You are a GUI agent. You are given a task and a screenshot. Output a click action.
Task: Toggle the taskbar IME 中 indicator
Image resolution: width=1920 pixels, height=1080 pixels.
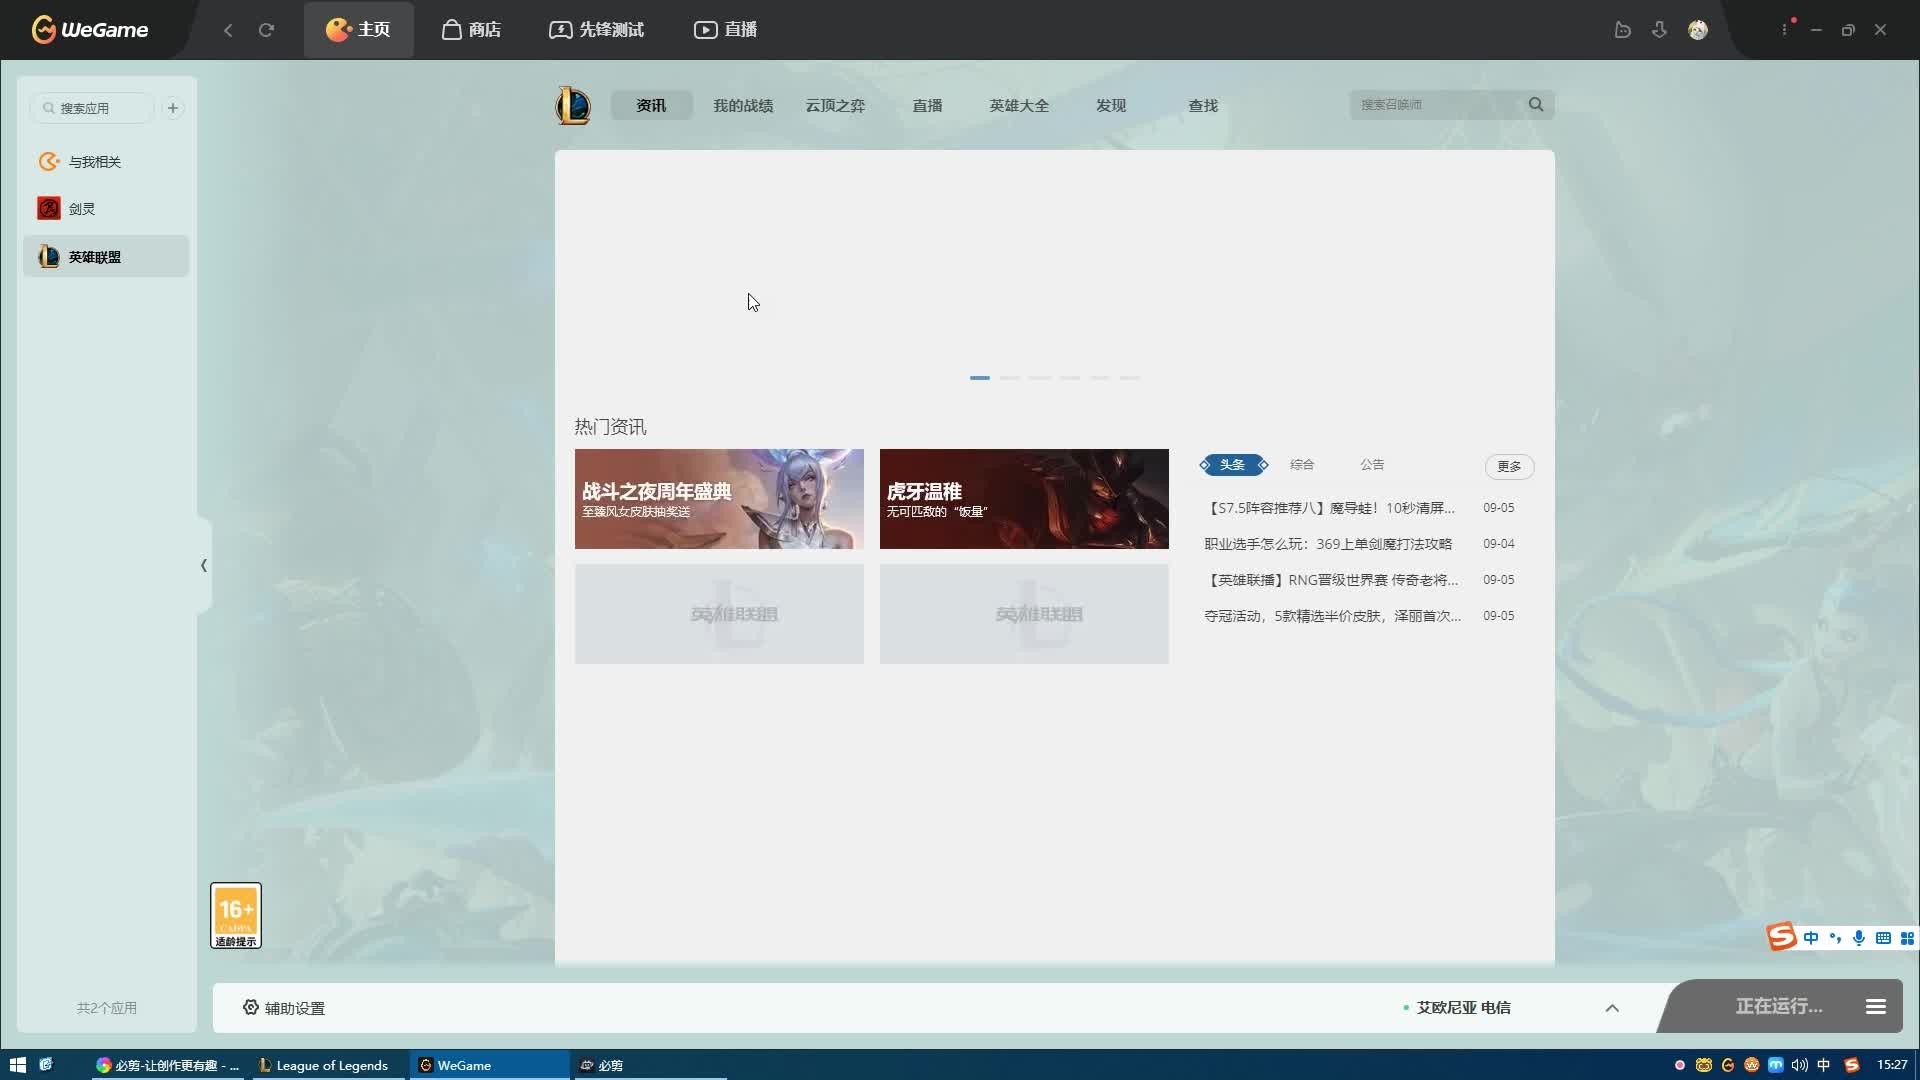point(1823,1065)
